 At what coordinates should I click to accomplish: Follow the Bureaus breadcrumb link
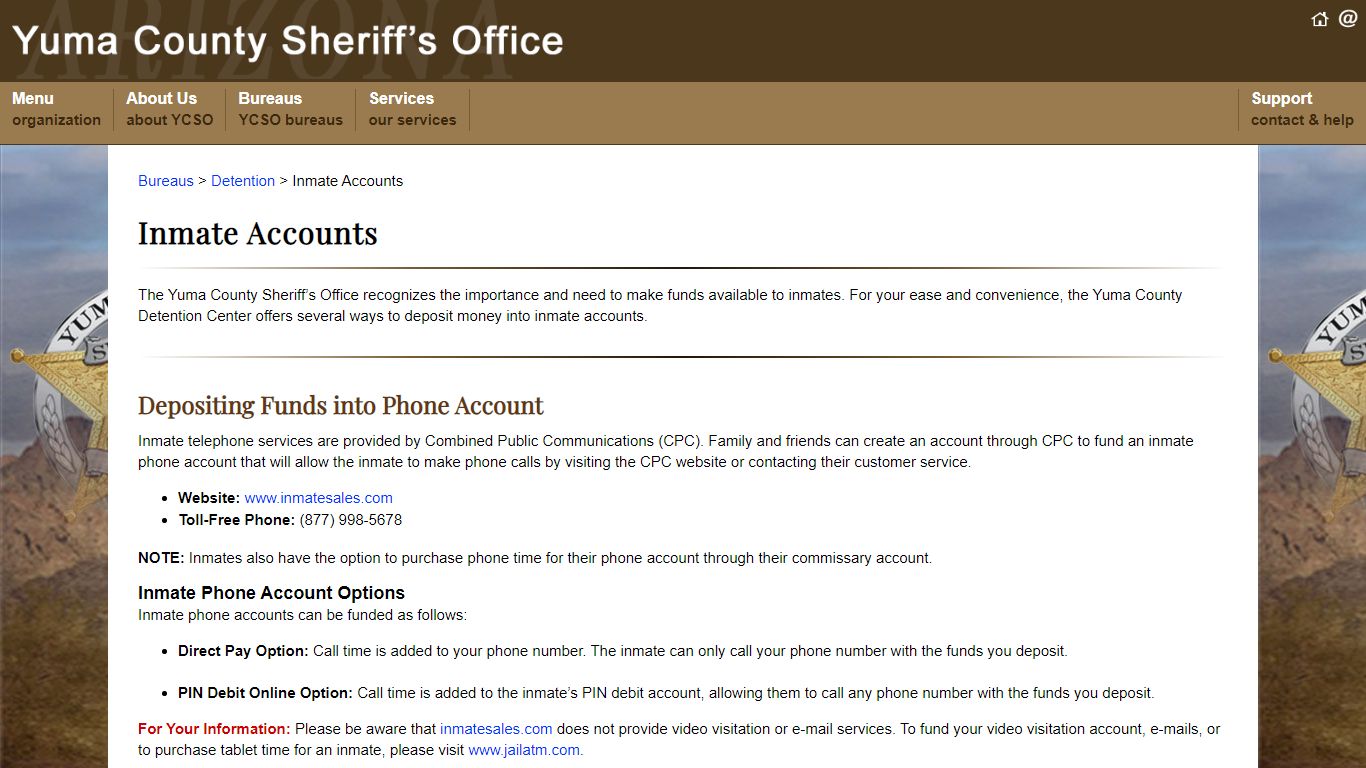coord(166,181)
